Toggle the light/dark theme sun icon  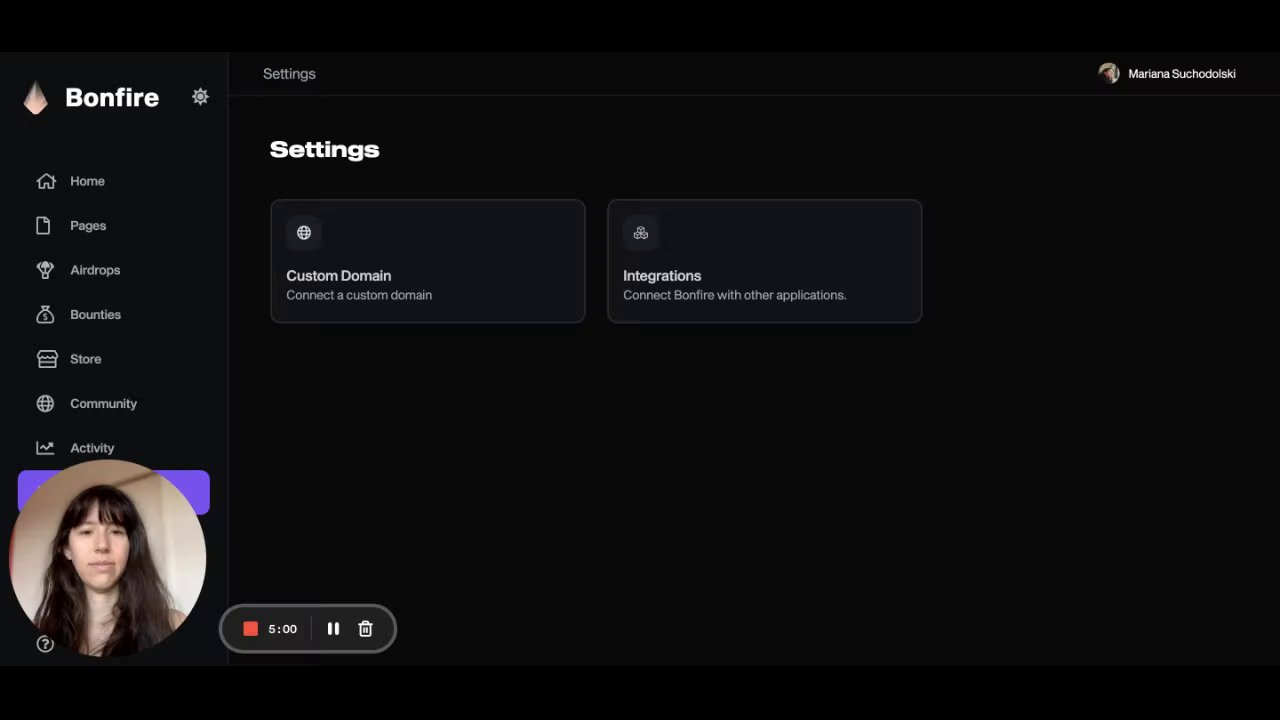(200, 96)
